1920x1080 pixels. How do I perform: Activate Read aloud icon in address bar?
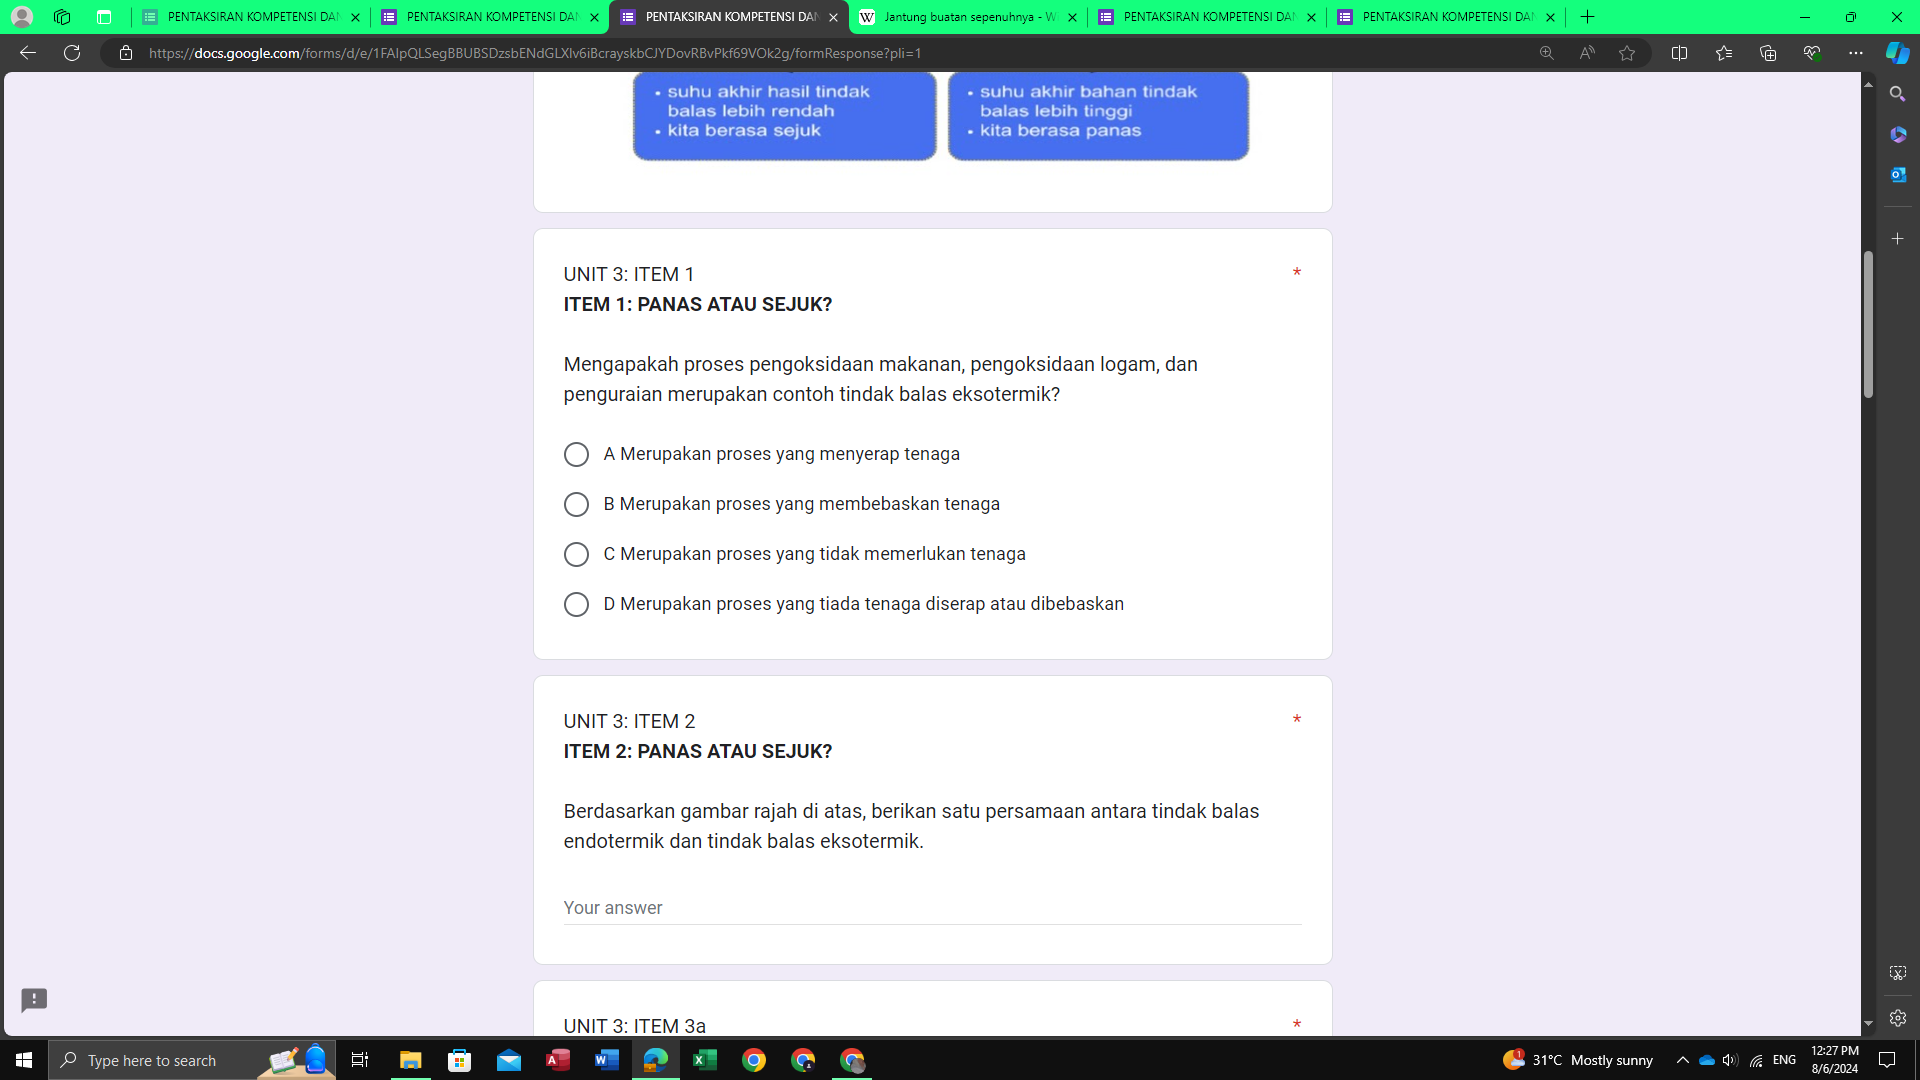click(1587, 53)
